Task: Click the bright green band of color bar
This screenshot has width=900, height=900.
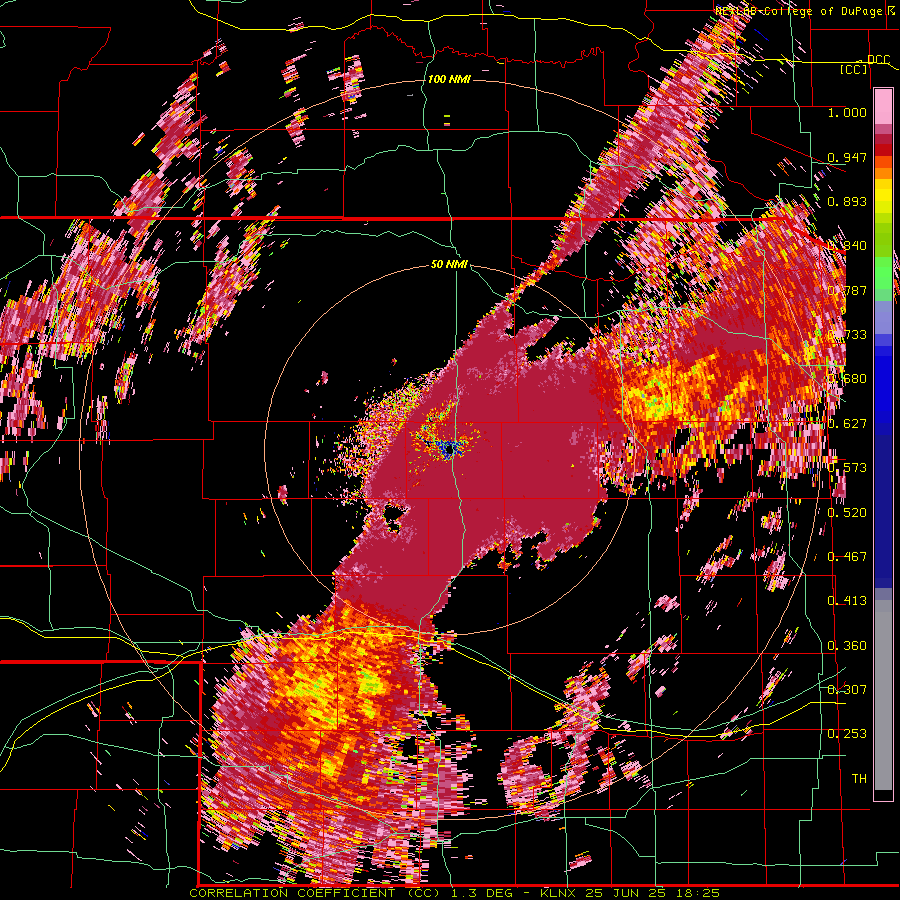Action: [883, 273]
